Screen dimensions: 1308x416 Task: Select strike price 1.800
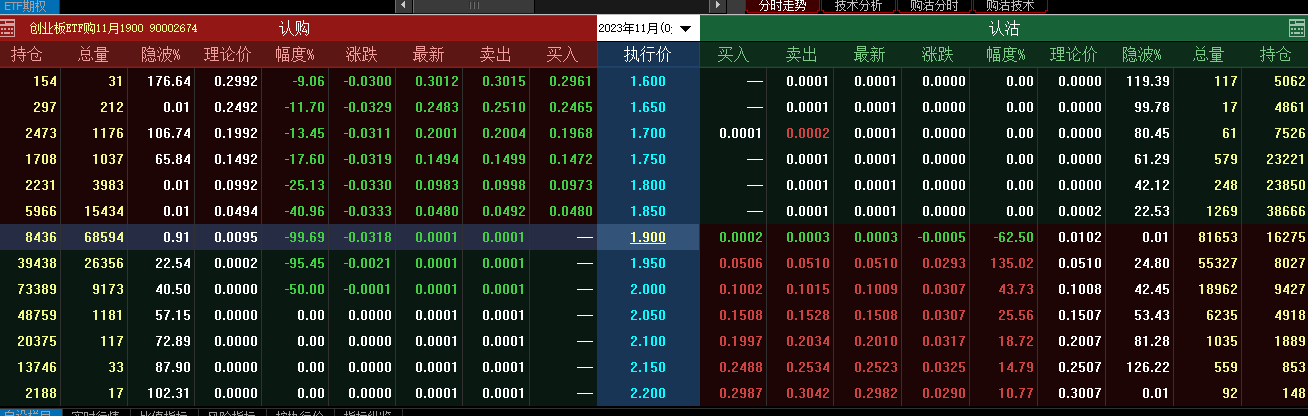(x=648, y=185)
